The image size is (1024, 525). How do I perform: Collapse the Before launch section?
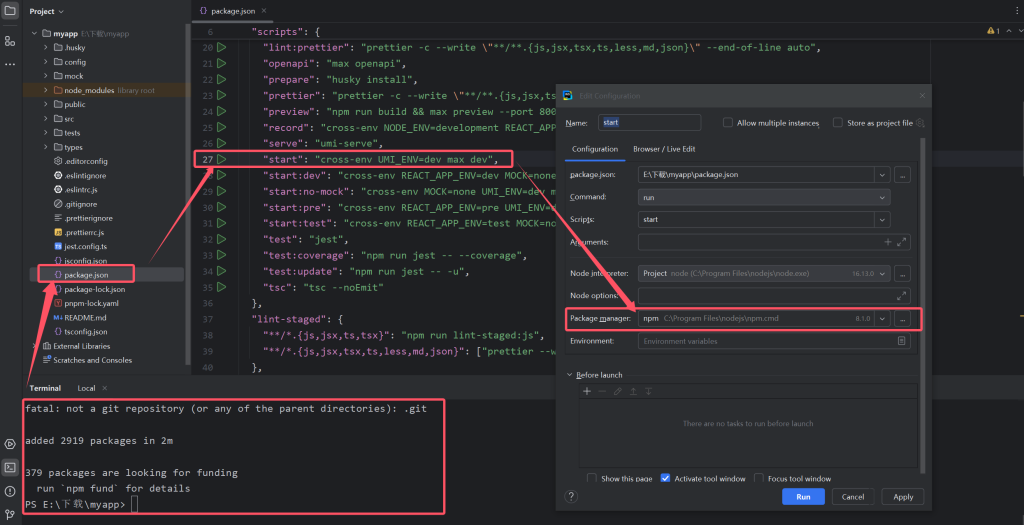(569, 375)
